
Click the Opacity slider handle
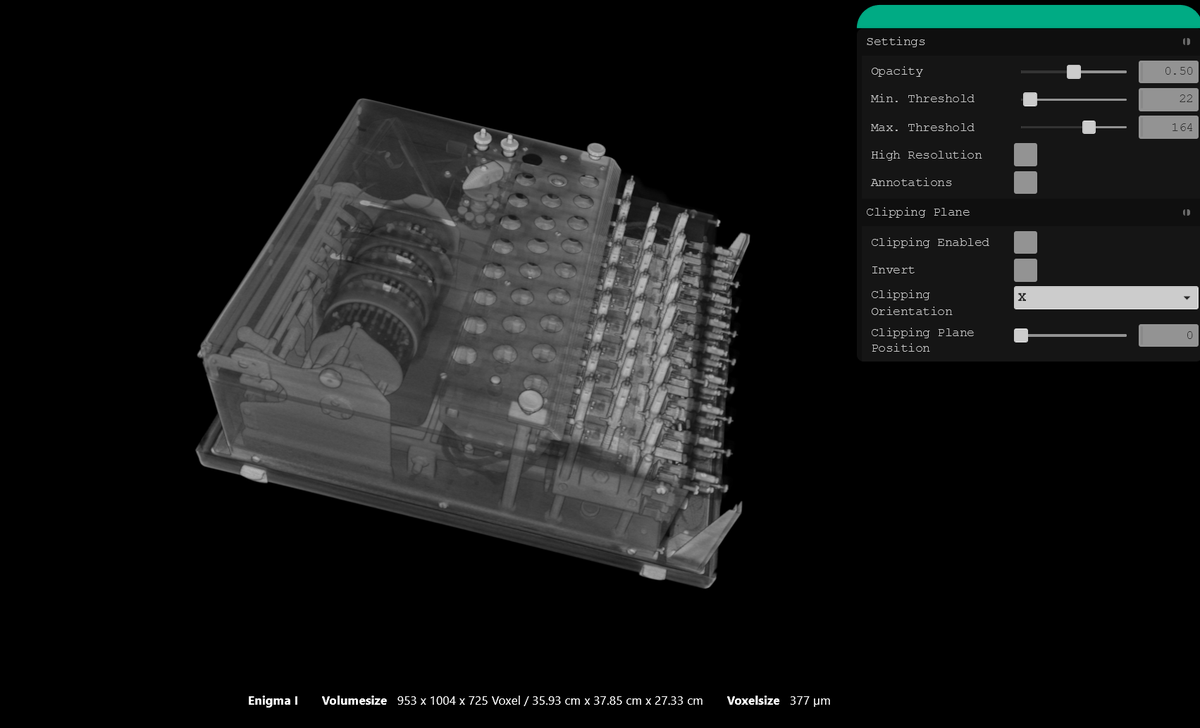coord(1074,72)
